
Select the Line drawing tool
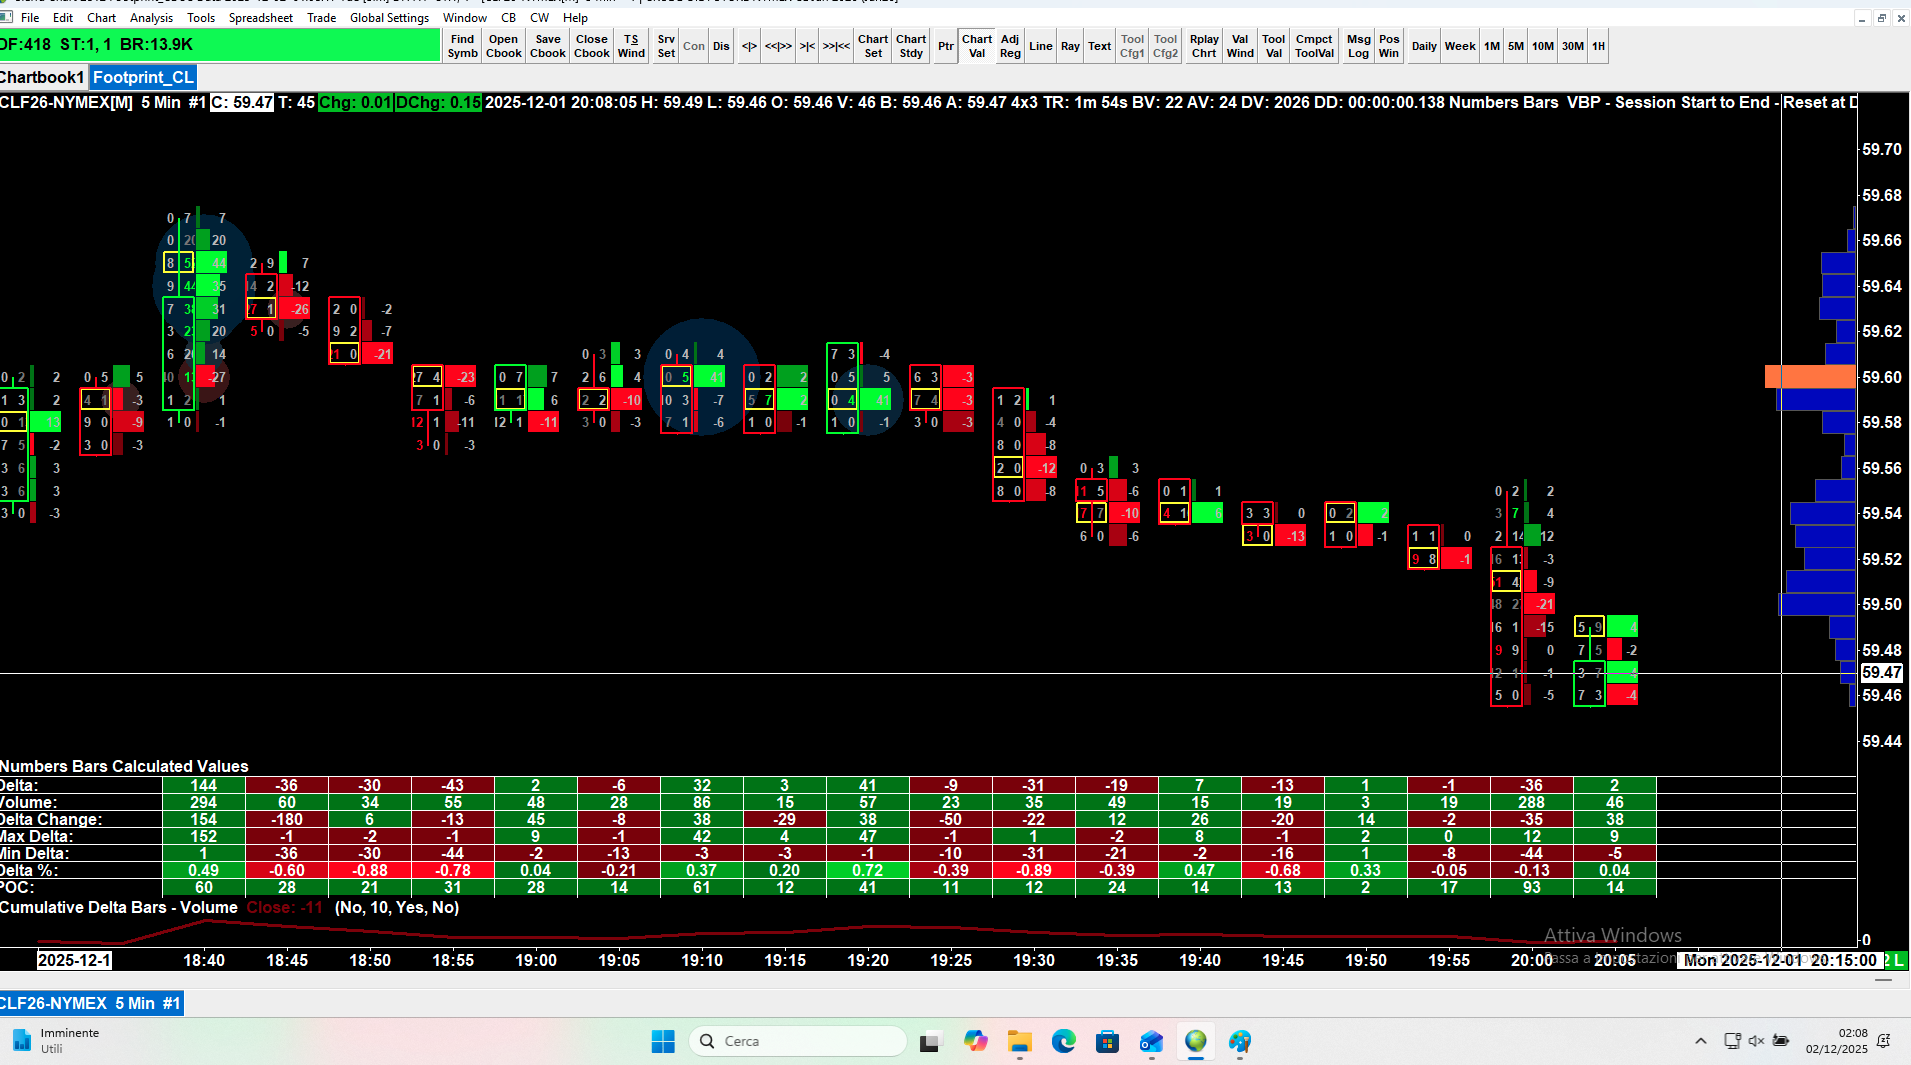tap(1041, 46)
